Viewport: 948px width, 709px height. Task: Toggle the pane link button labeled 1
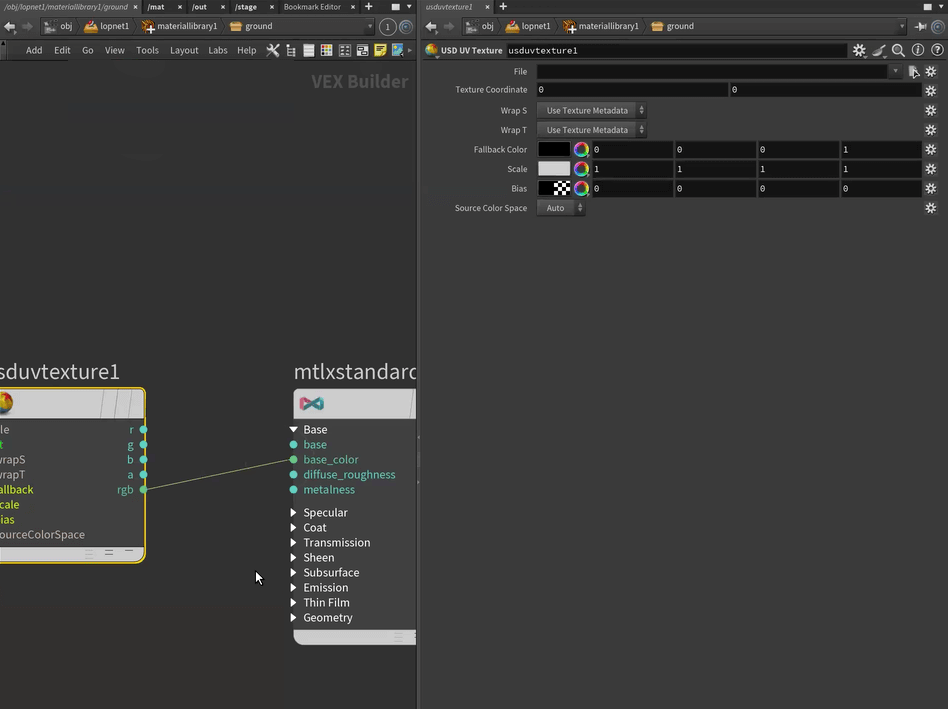[388, 26]
